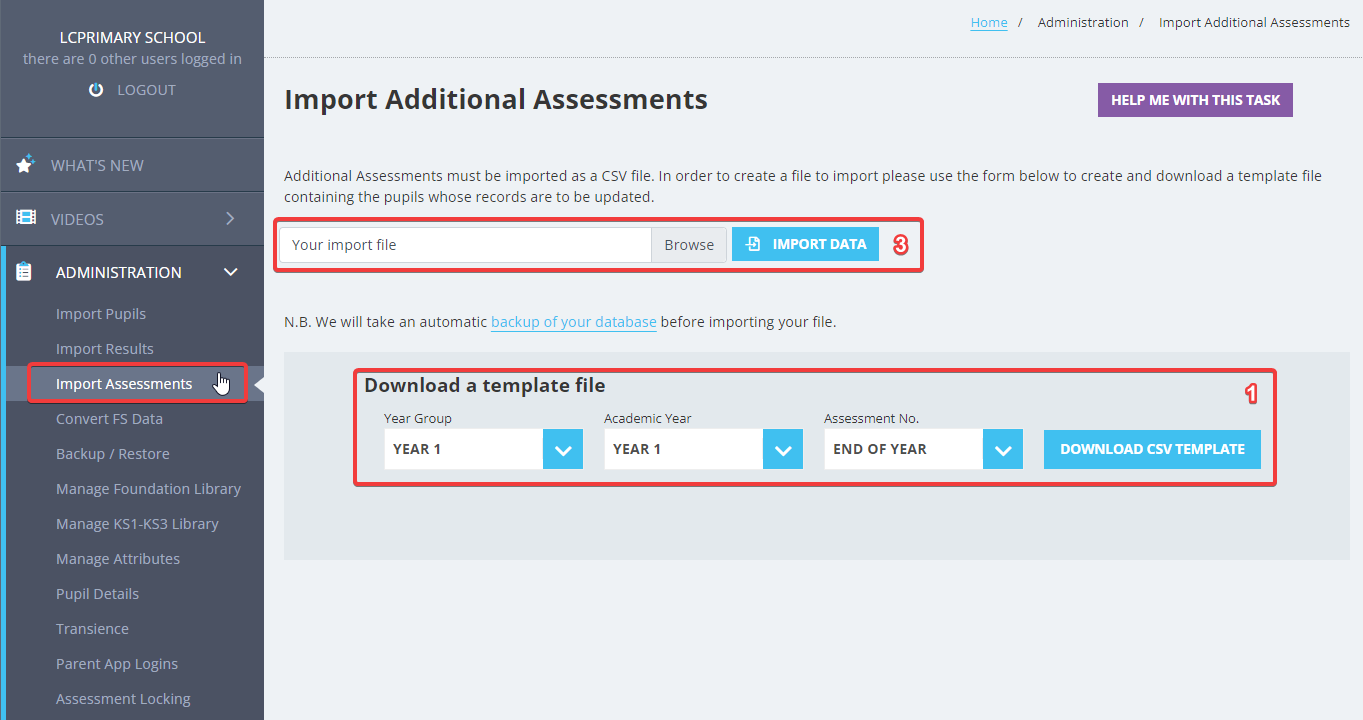
Task: Click the Administration clipboard icon
Action: point(25,272)
